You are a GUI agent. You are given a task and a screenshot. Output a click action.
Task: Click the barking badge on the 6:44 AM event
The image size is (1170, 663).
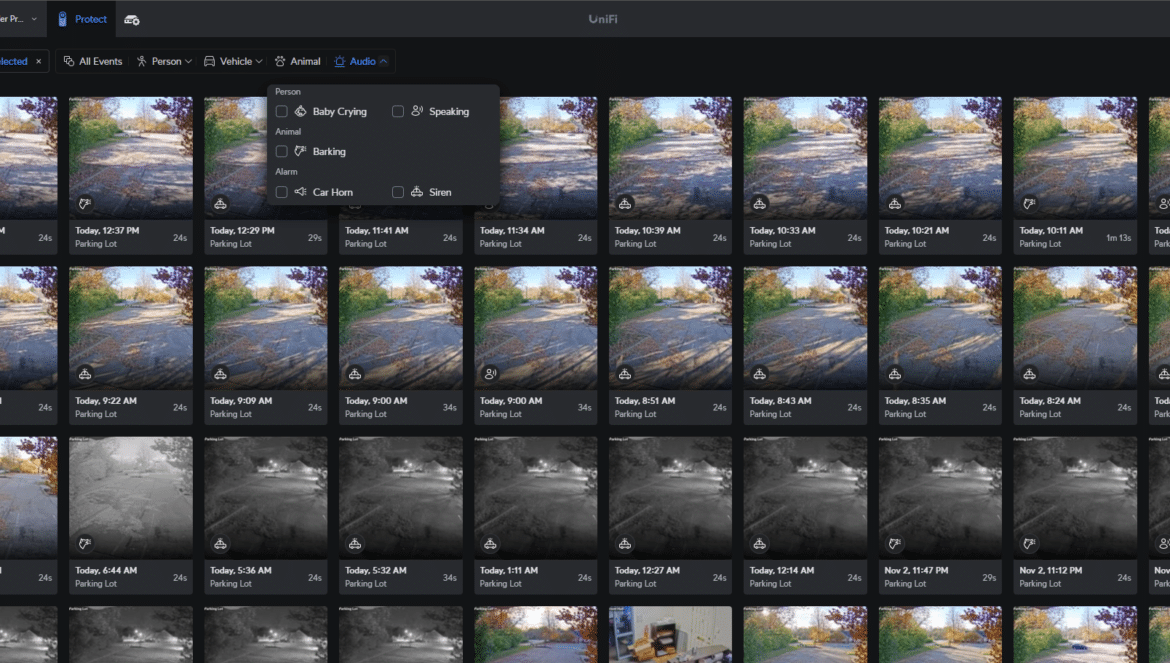pos(85,544)
